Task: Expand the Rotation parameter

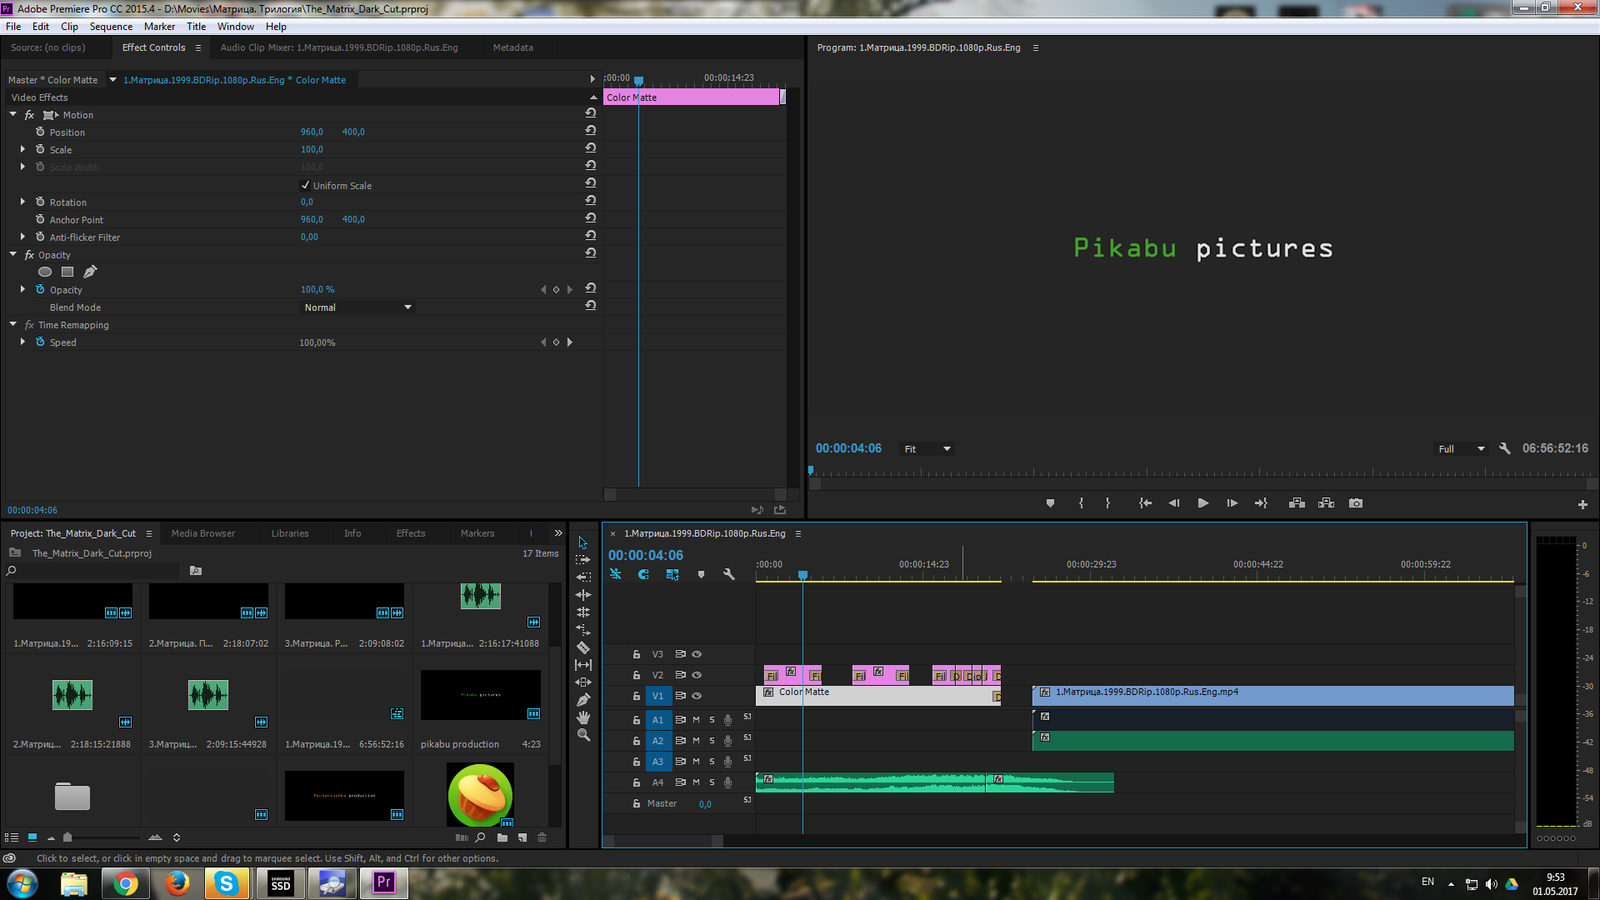Action: pyautogui.click(x=23, y=202)
